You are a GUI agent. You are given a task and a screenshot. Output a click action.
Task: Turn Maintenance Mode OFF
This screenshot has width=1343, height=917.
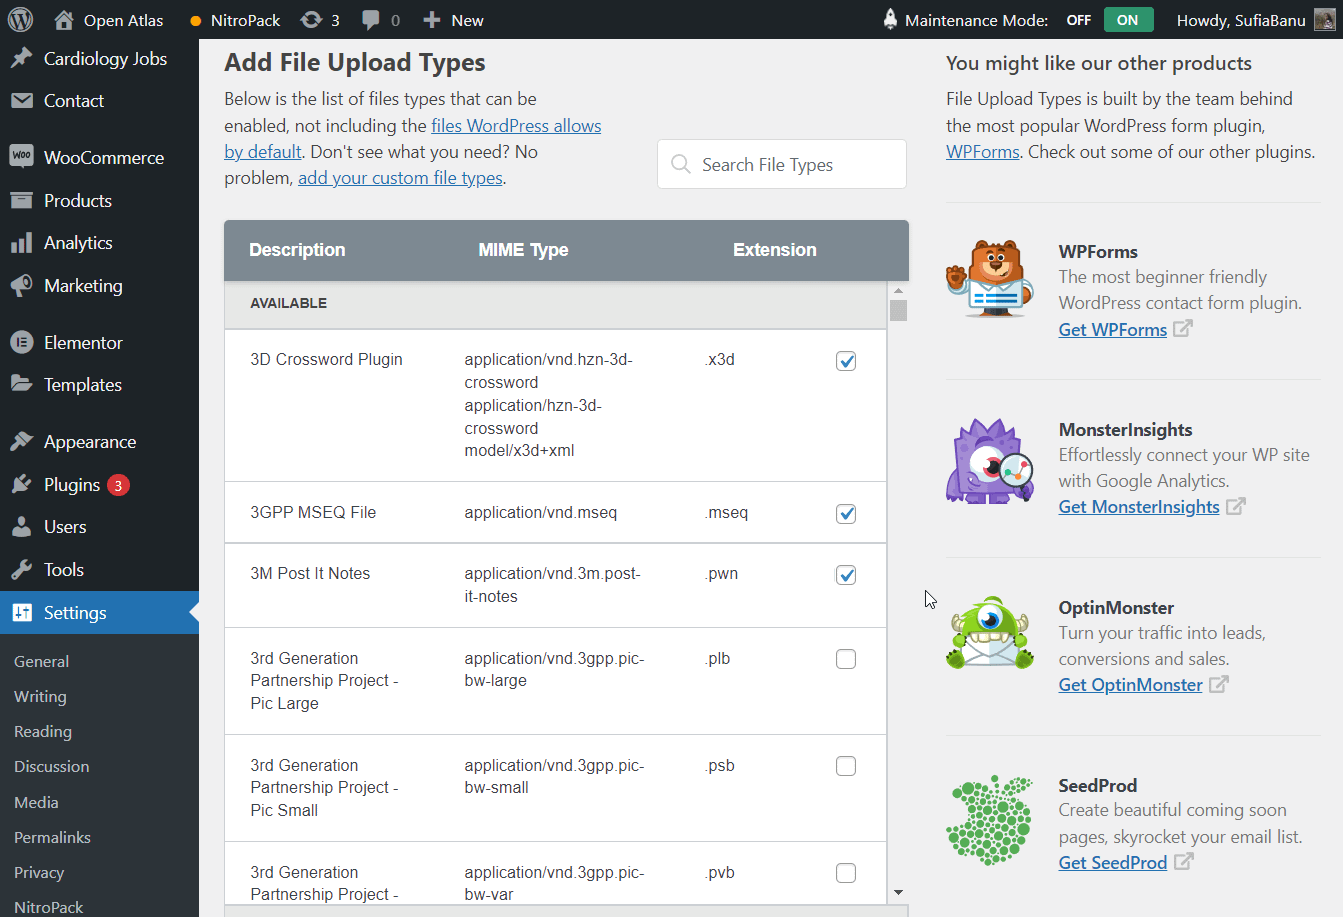coord(1079,20)
